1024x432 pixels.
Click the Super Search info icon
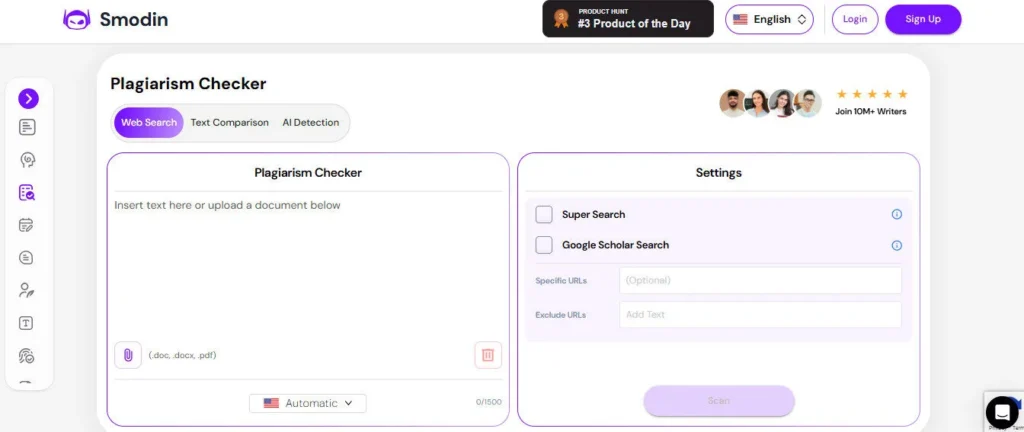(897, 214)
